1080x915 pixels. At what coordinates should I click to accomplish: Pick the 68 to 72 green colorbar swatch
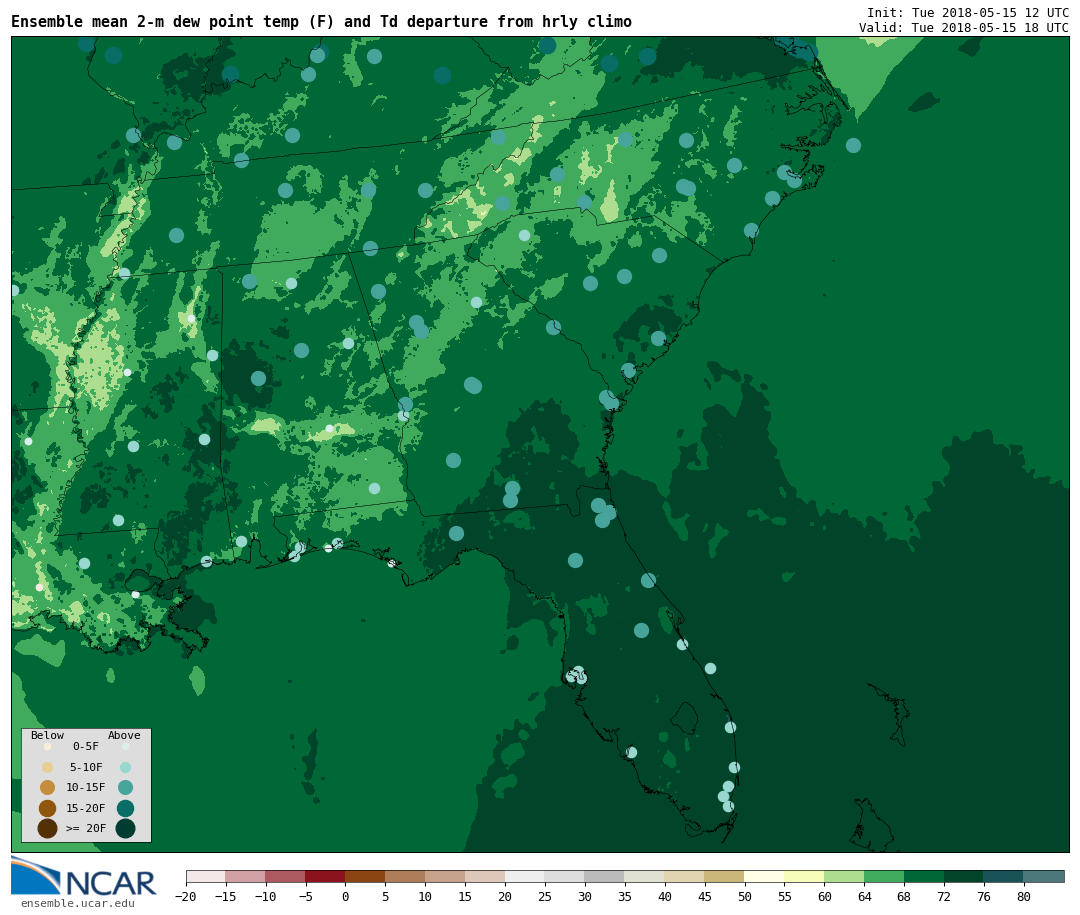click(x=924, y=876)
